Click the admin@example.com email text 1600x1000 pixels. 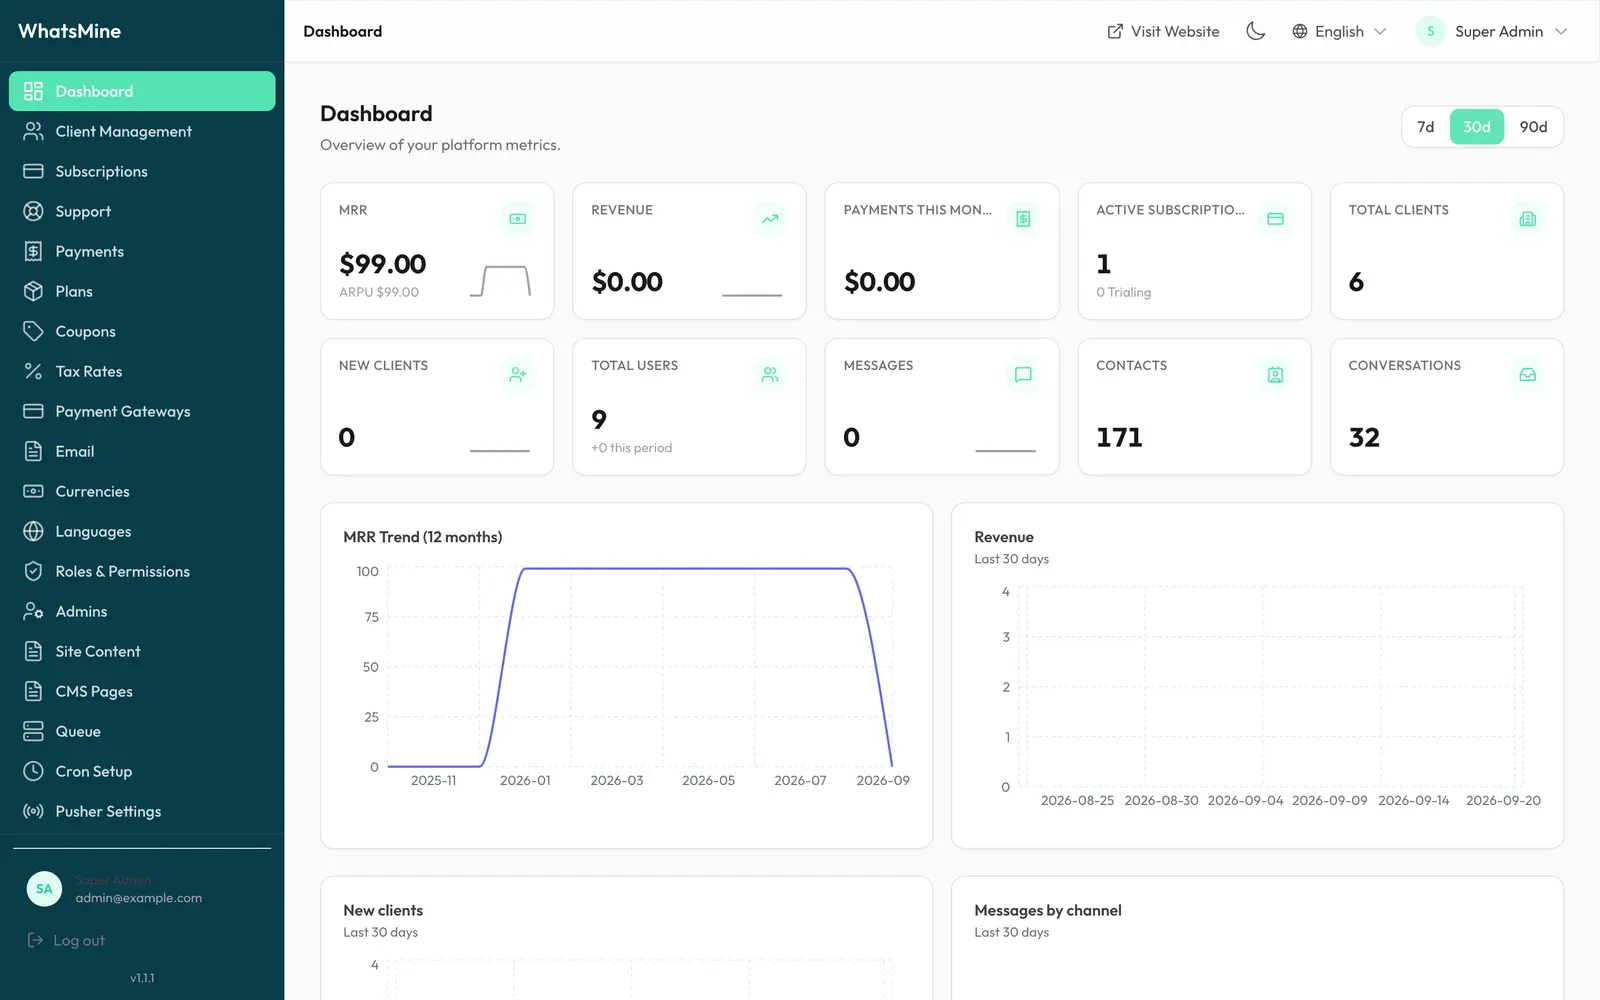139,898
